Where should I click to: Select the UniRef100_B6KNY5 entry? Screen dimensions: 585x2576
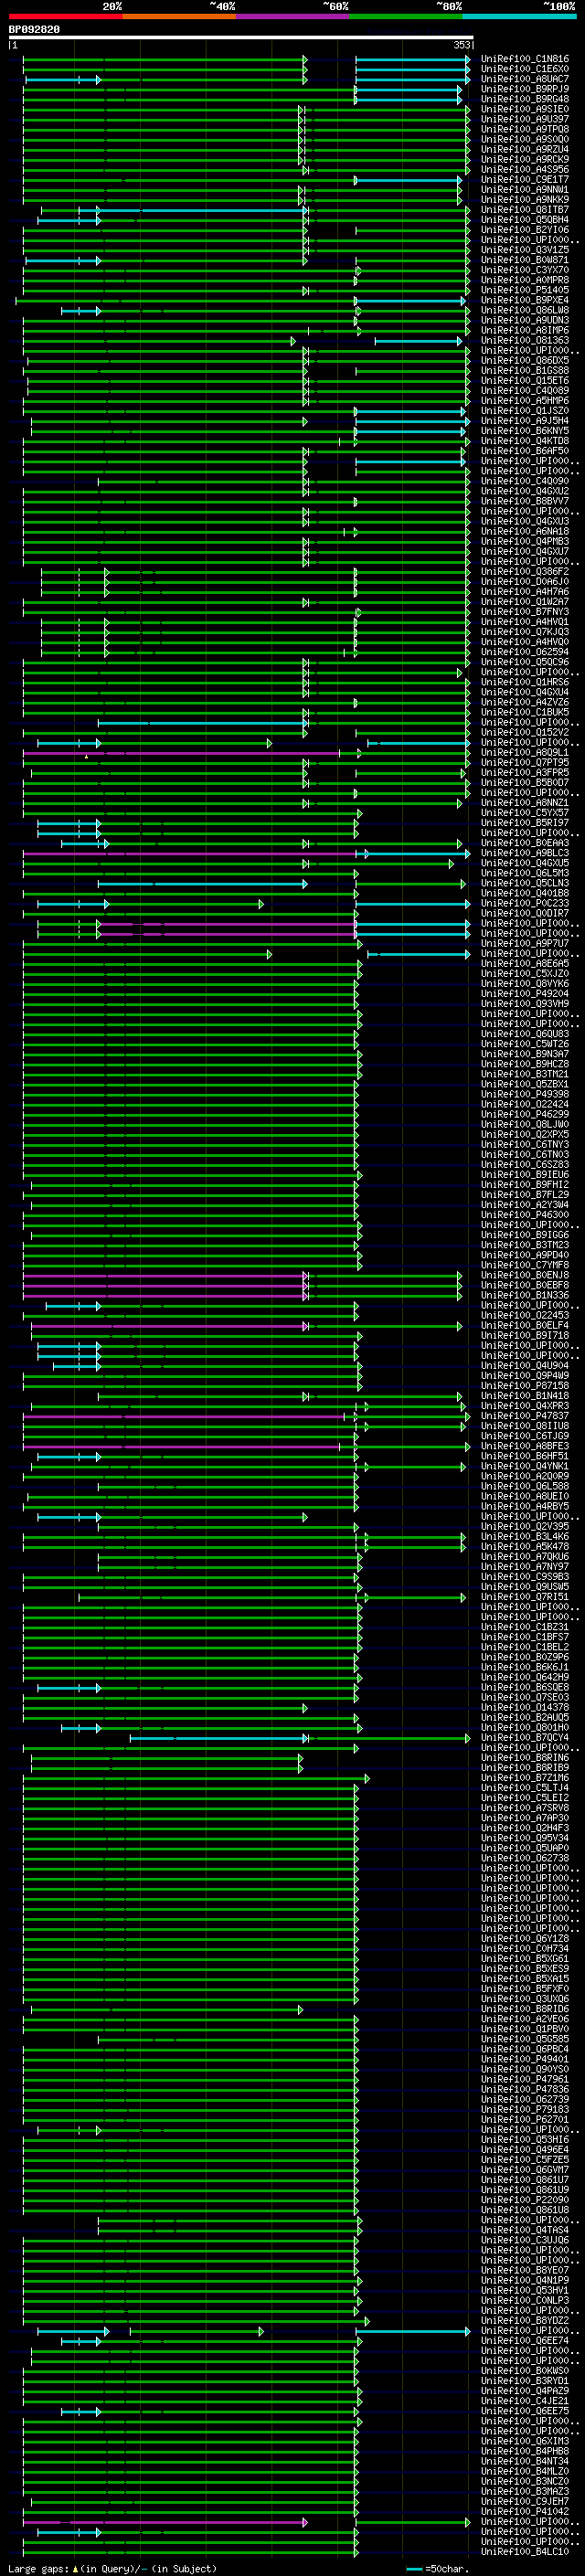pos(525,431)
